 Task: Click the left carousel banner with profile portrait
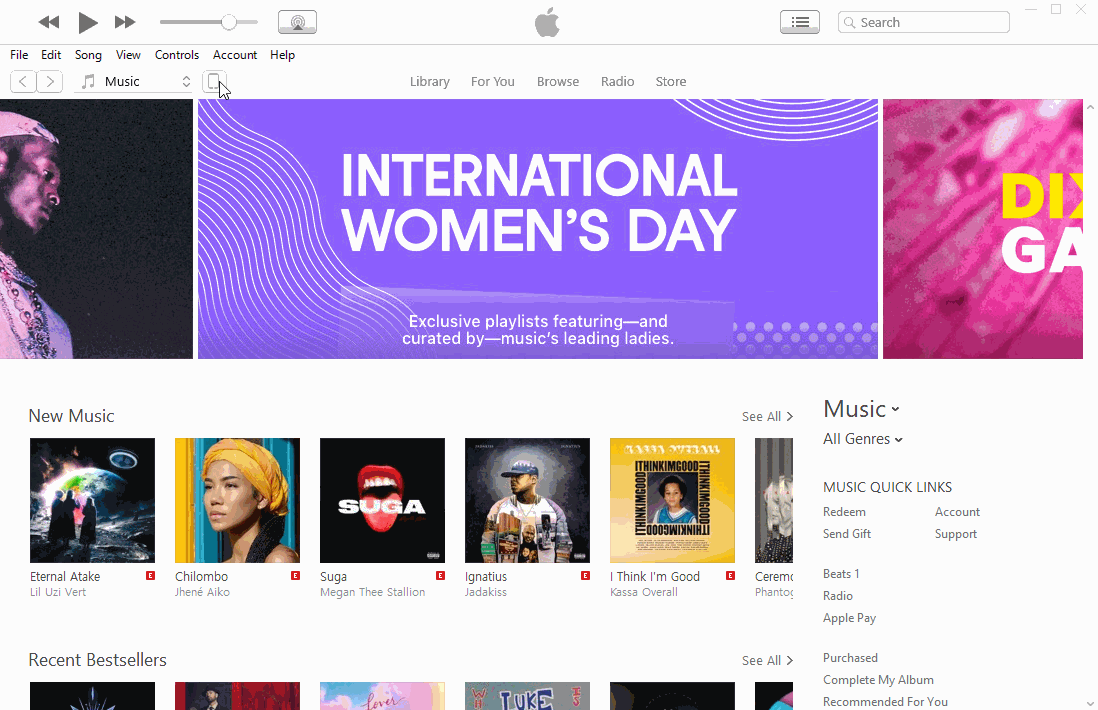96,229
